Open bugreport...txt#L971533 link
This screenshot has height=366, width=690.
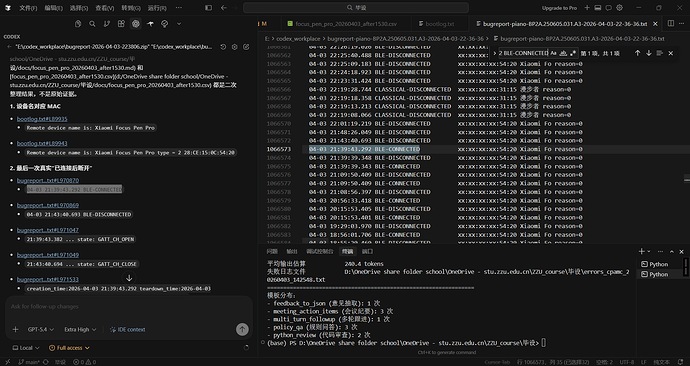pyautogui.click(x=48, y=279)
